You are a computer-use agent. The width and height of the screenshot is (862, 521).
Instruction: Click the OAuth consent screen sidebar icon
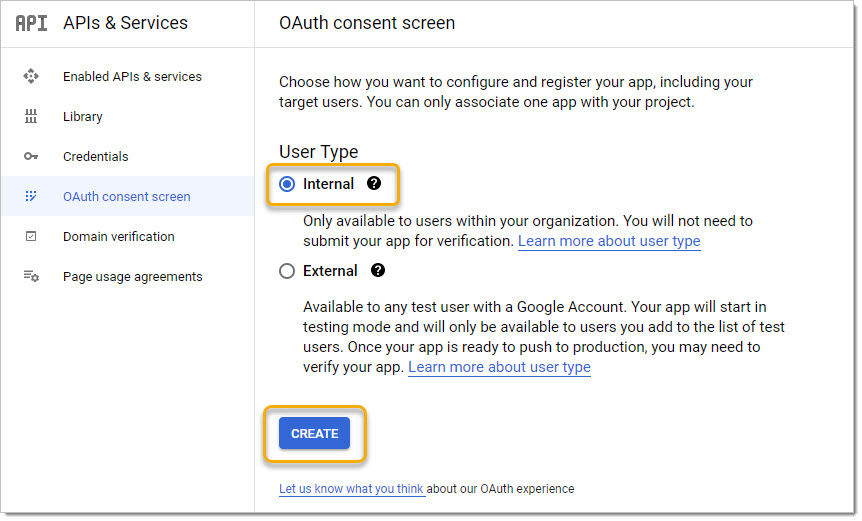pyautogui.click(x=31, y=196)
